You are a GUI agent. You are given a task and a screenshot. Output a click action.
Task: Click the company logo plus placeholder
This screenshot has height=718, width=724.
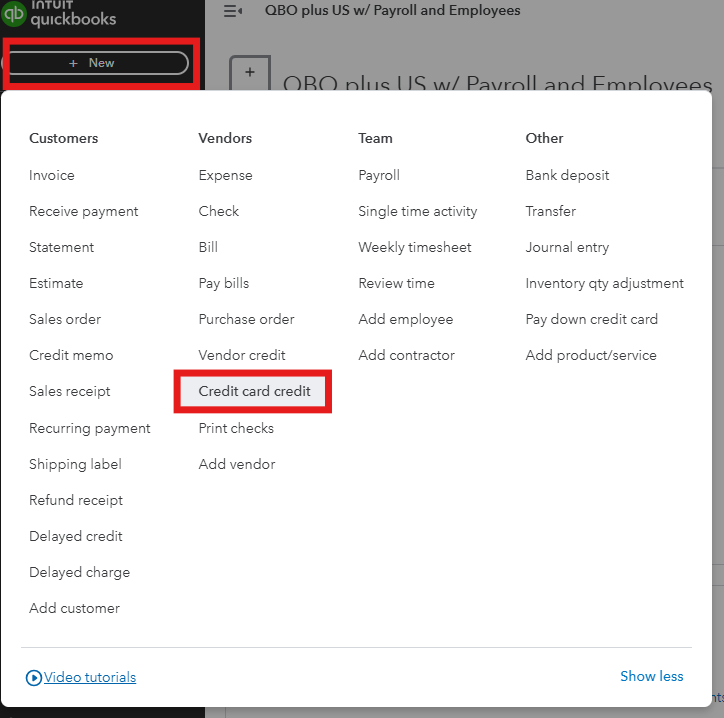(x=250, y=73)
